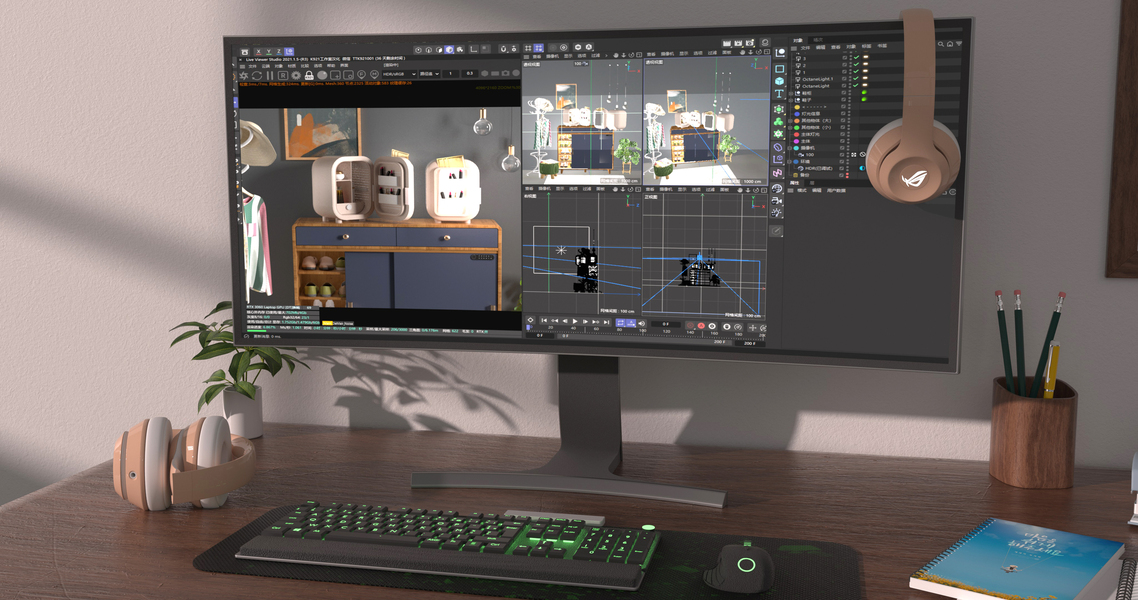Collapse the cyan-dot camera group
The height and width of the screenshot is (600, 1138).
(x=790, y=148)
